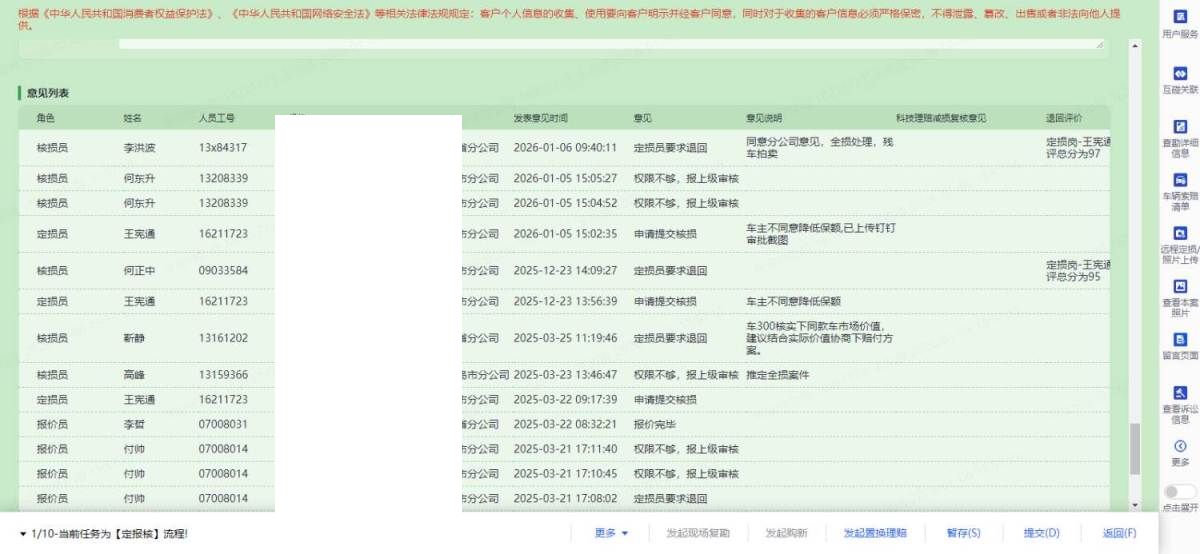
Task: Open the 查看诉讼信息 icon
Action: click(x=1180, y=393)
